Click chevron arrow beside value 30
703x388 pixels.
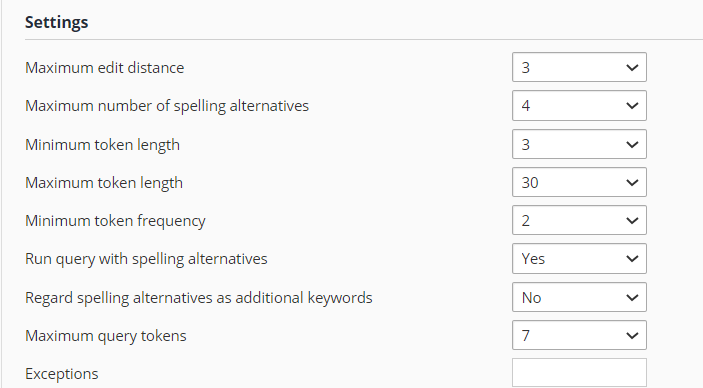click(632, 183)
